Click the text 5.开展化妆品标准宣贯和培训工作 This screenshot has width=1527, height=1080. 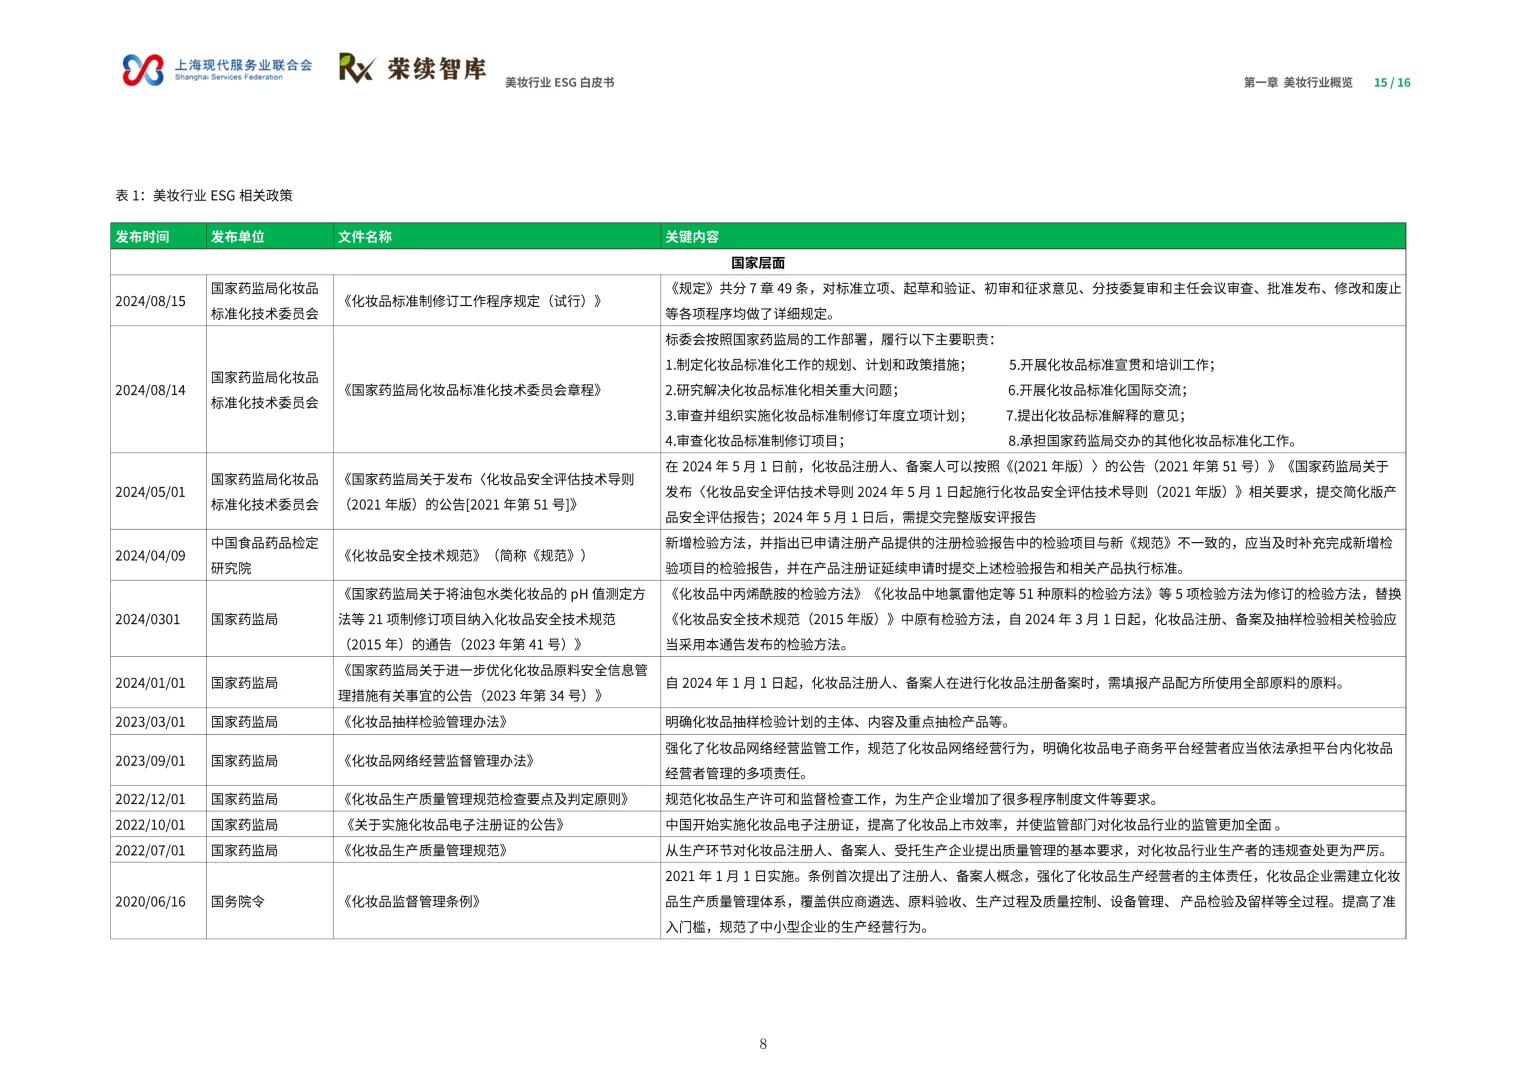[1112, 365]
